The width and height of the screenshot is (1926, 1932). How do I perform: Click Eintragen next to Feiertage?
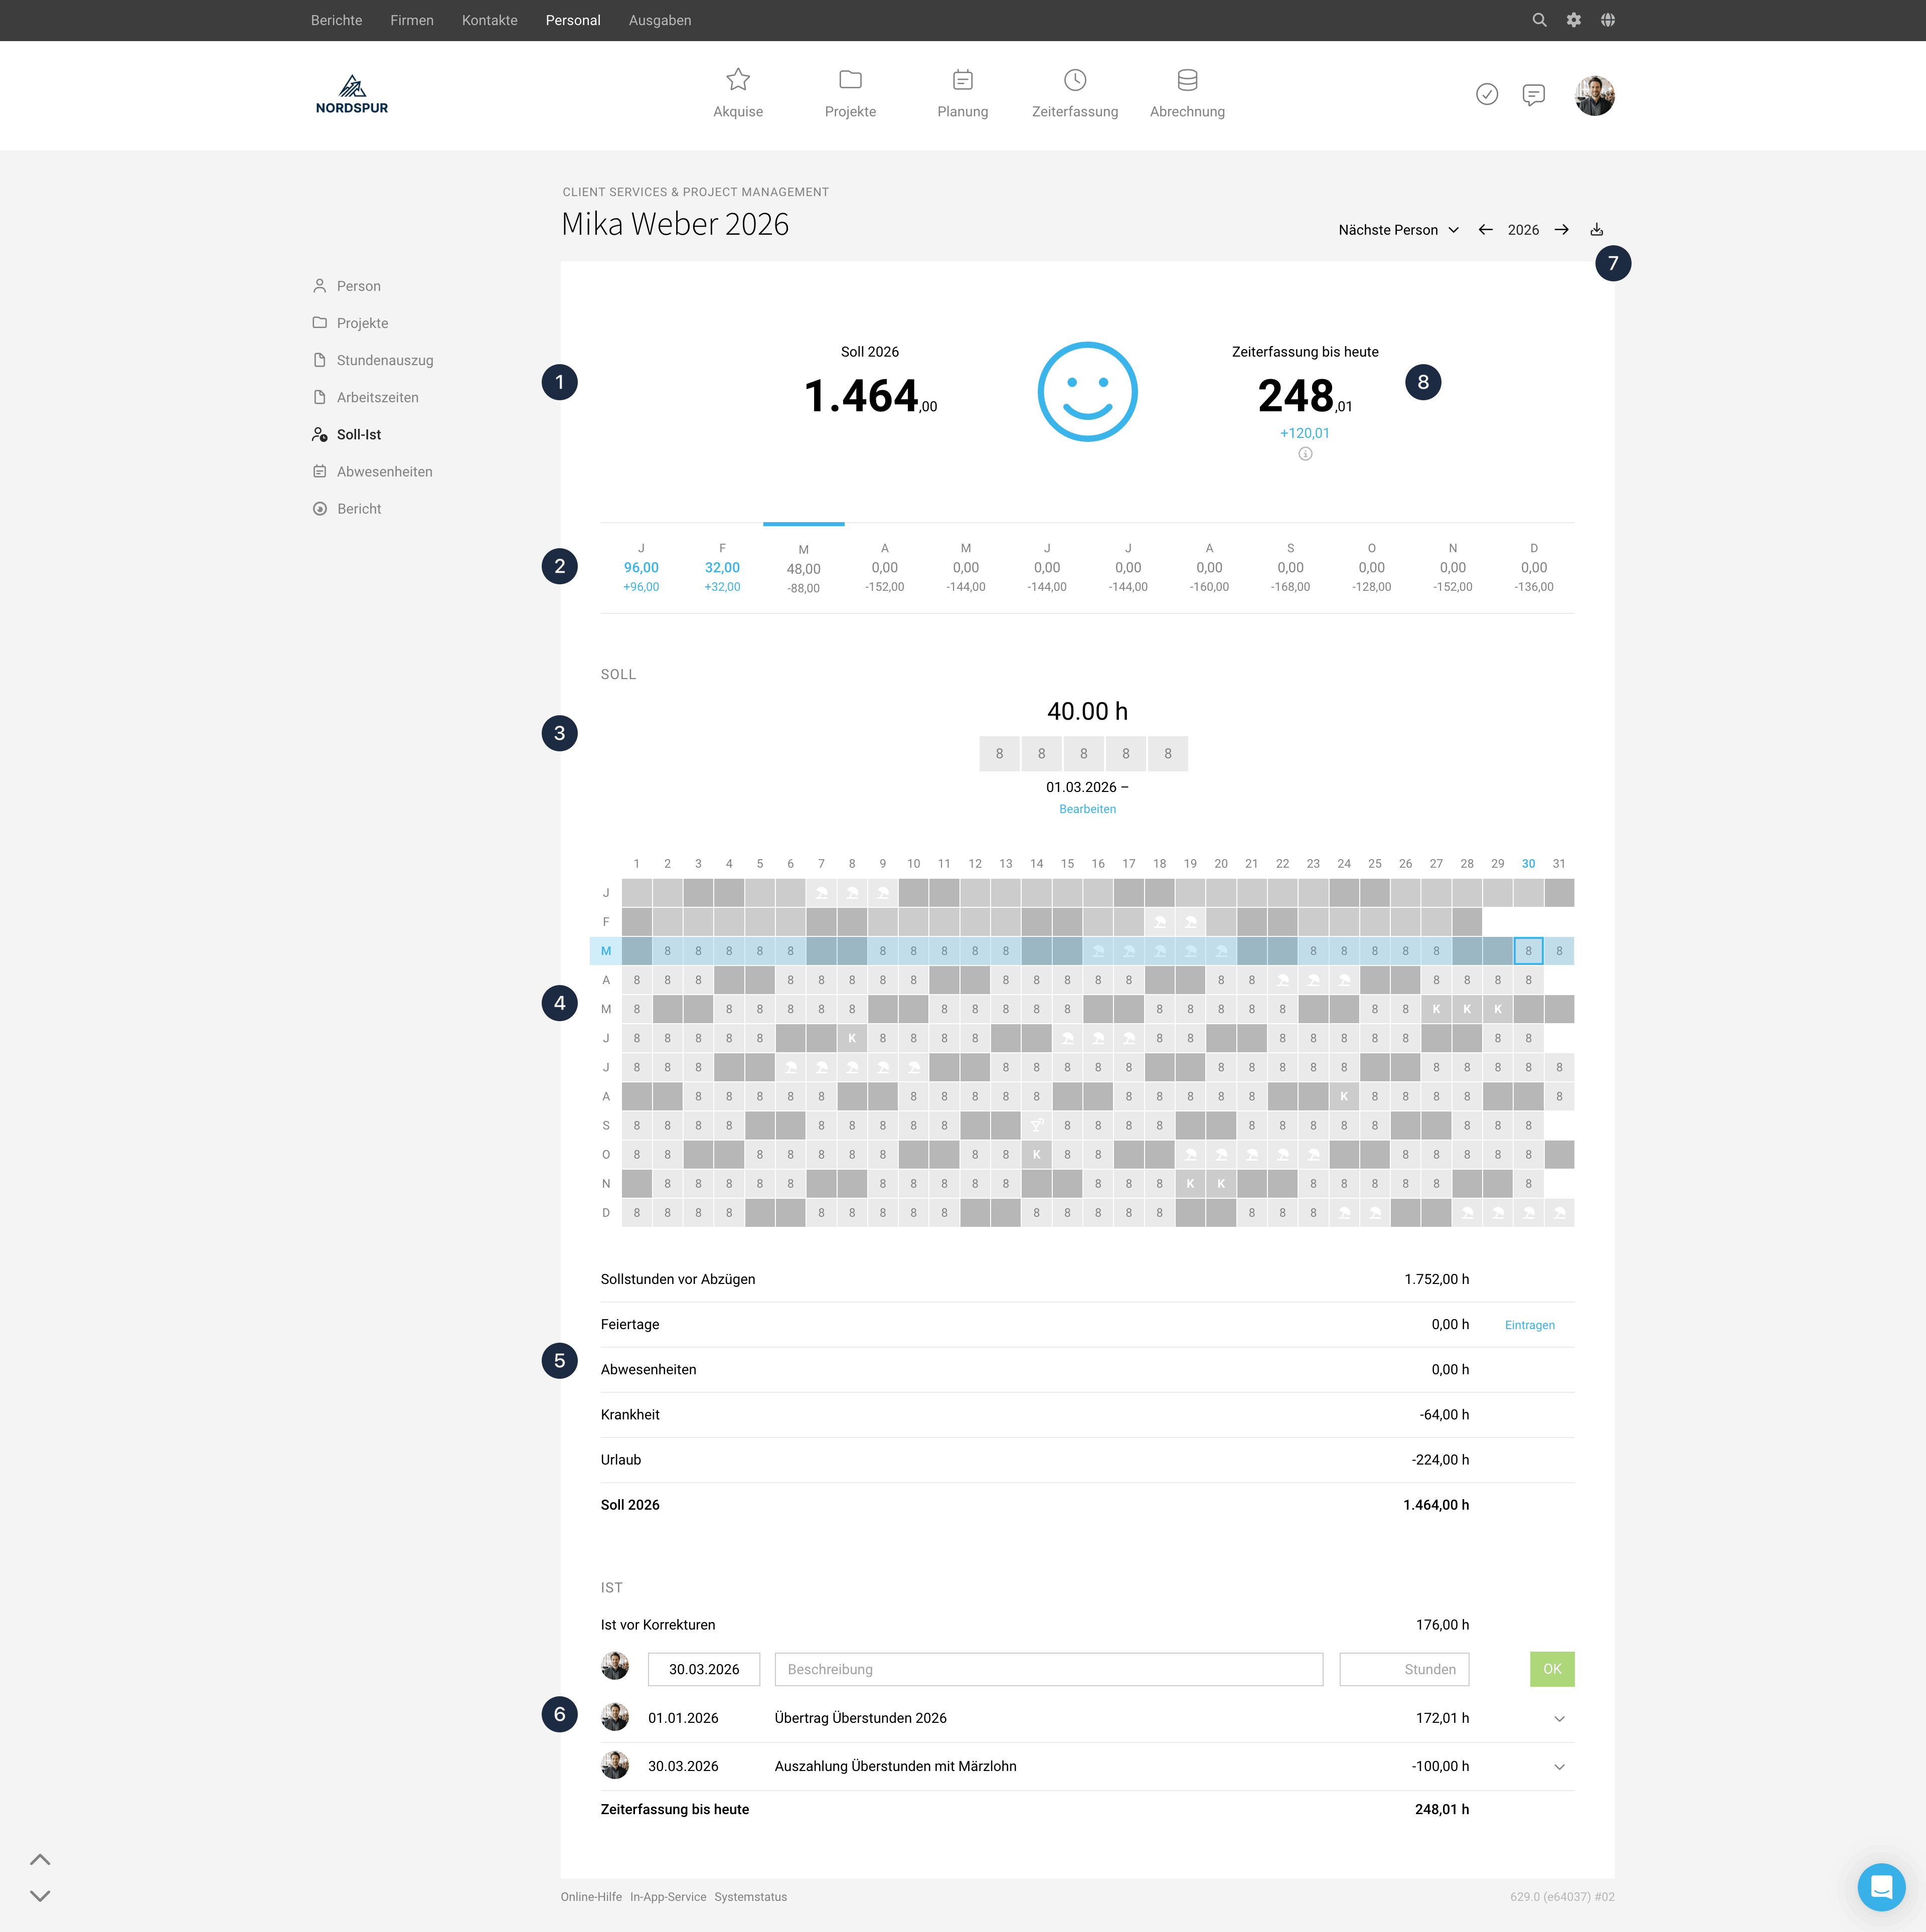point(1529,1325)
